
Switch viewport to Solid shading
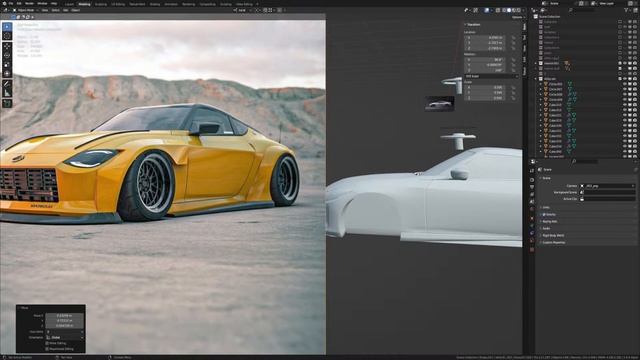509,10
